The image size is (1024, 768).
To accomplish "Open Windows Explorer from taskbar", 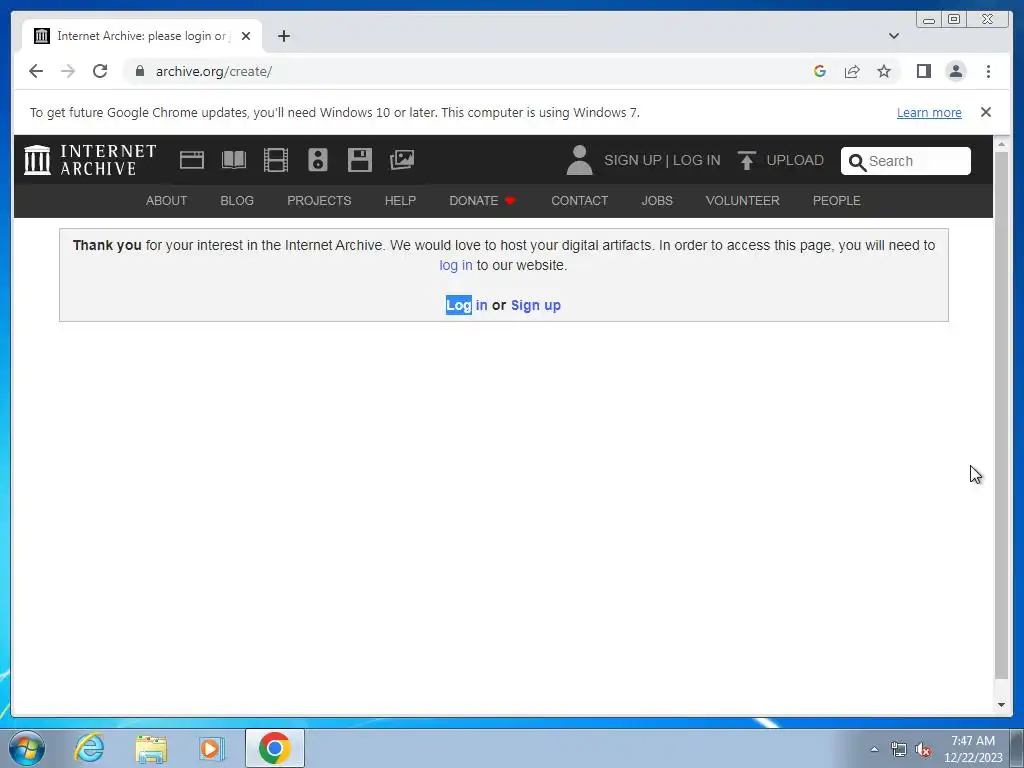I will [151, 748].
